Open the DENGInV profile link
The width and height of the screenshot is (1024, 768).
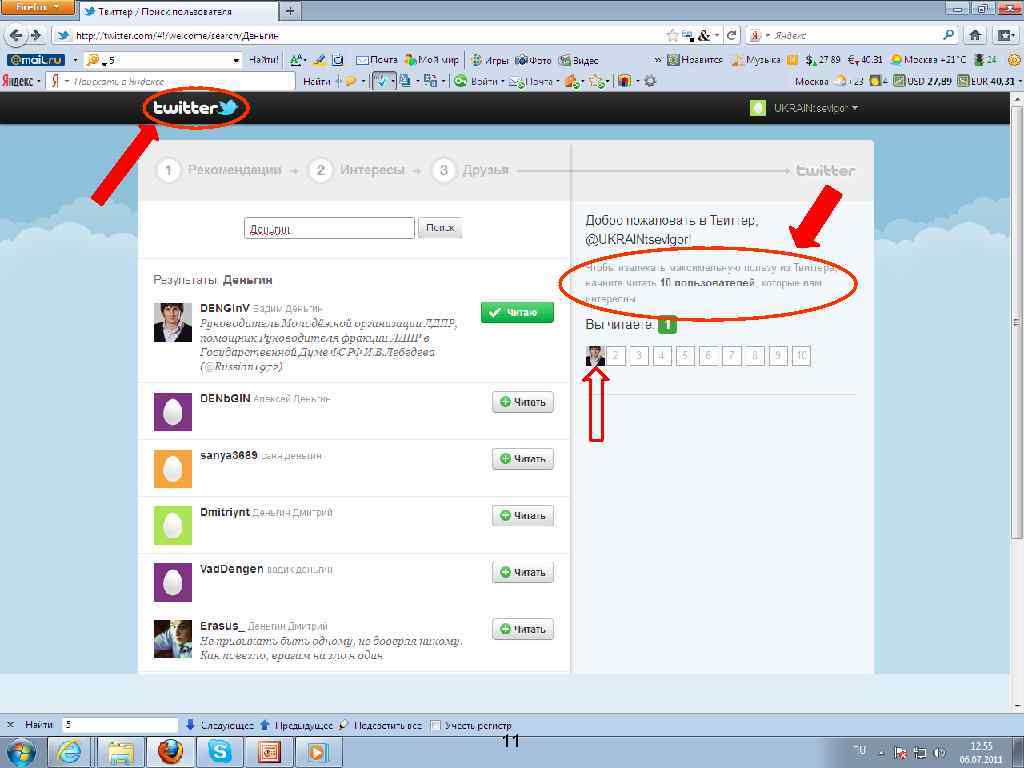(225, 308)
